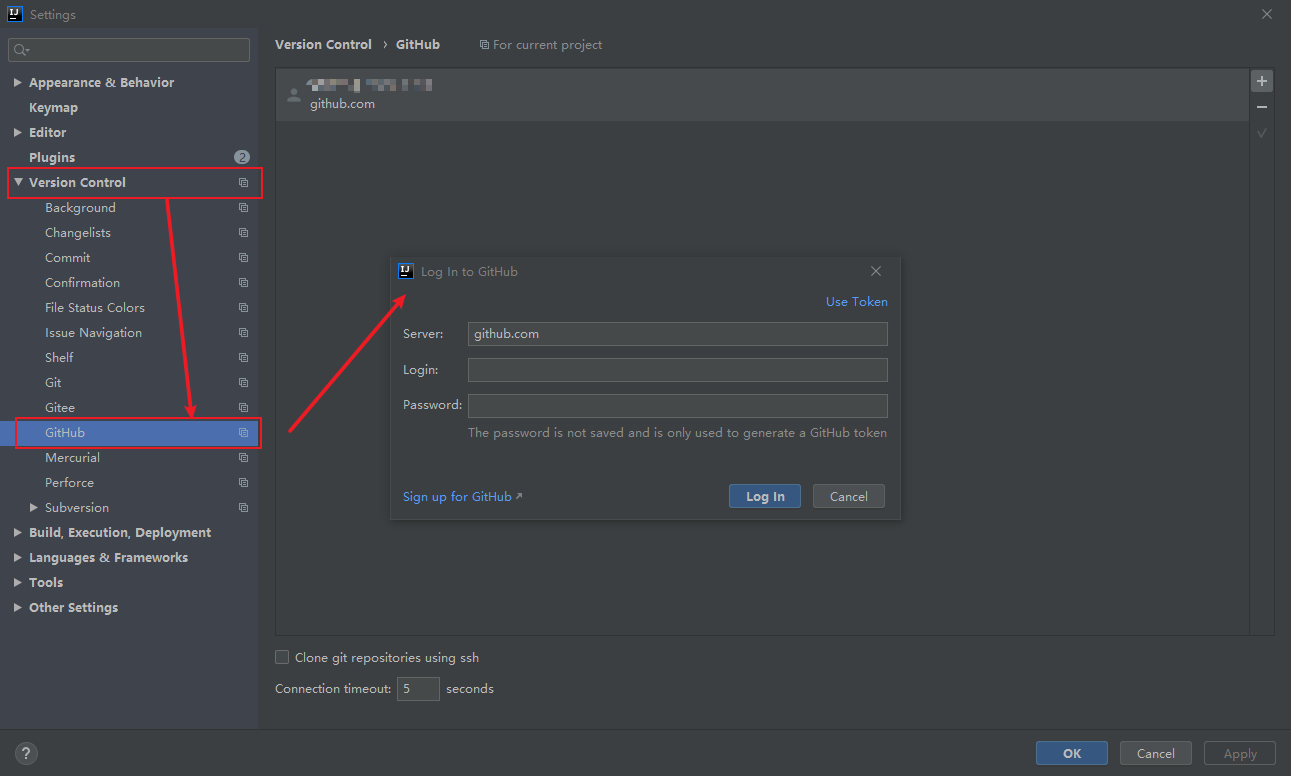
Task: Focus the Server field showing github.com
Action: pyautogui.click(x=678, y=334)
